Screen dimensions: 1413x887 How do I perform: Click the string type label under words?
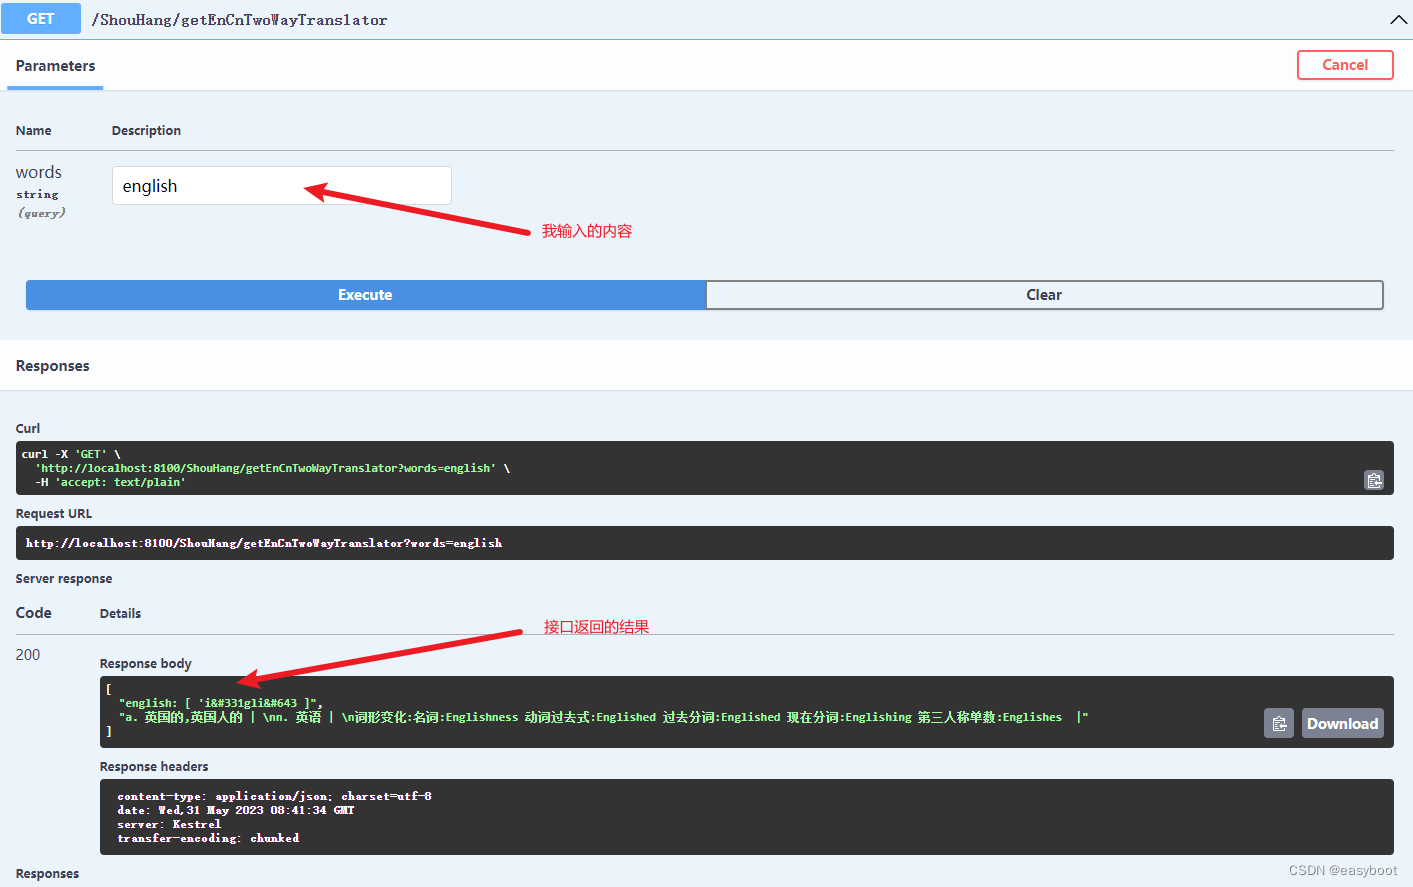[37, 195]
